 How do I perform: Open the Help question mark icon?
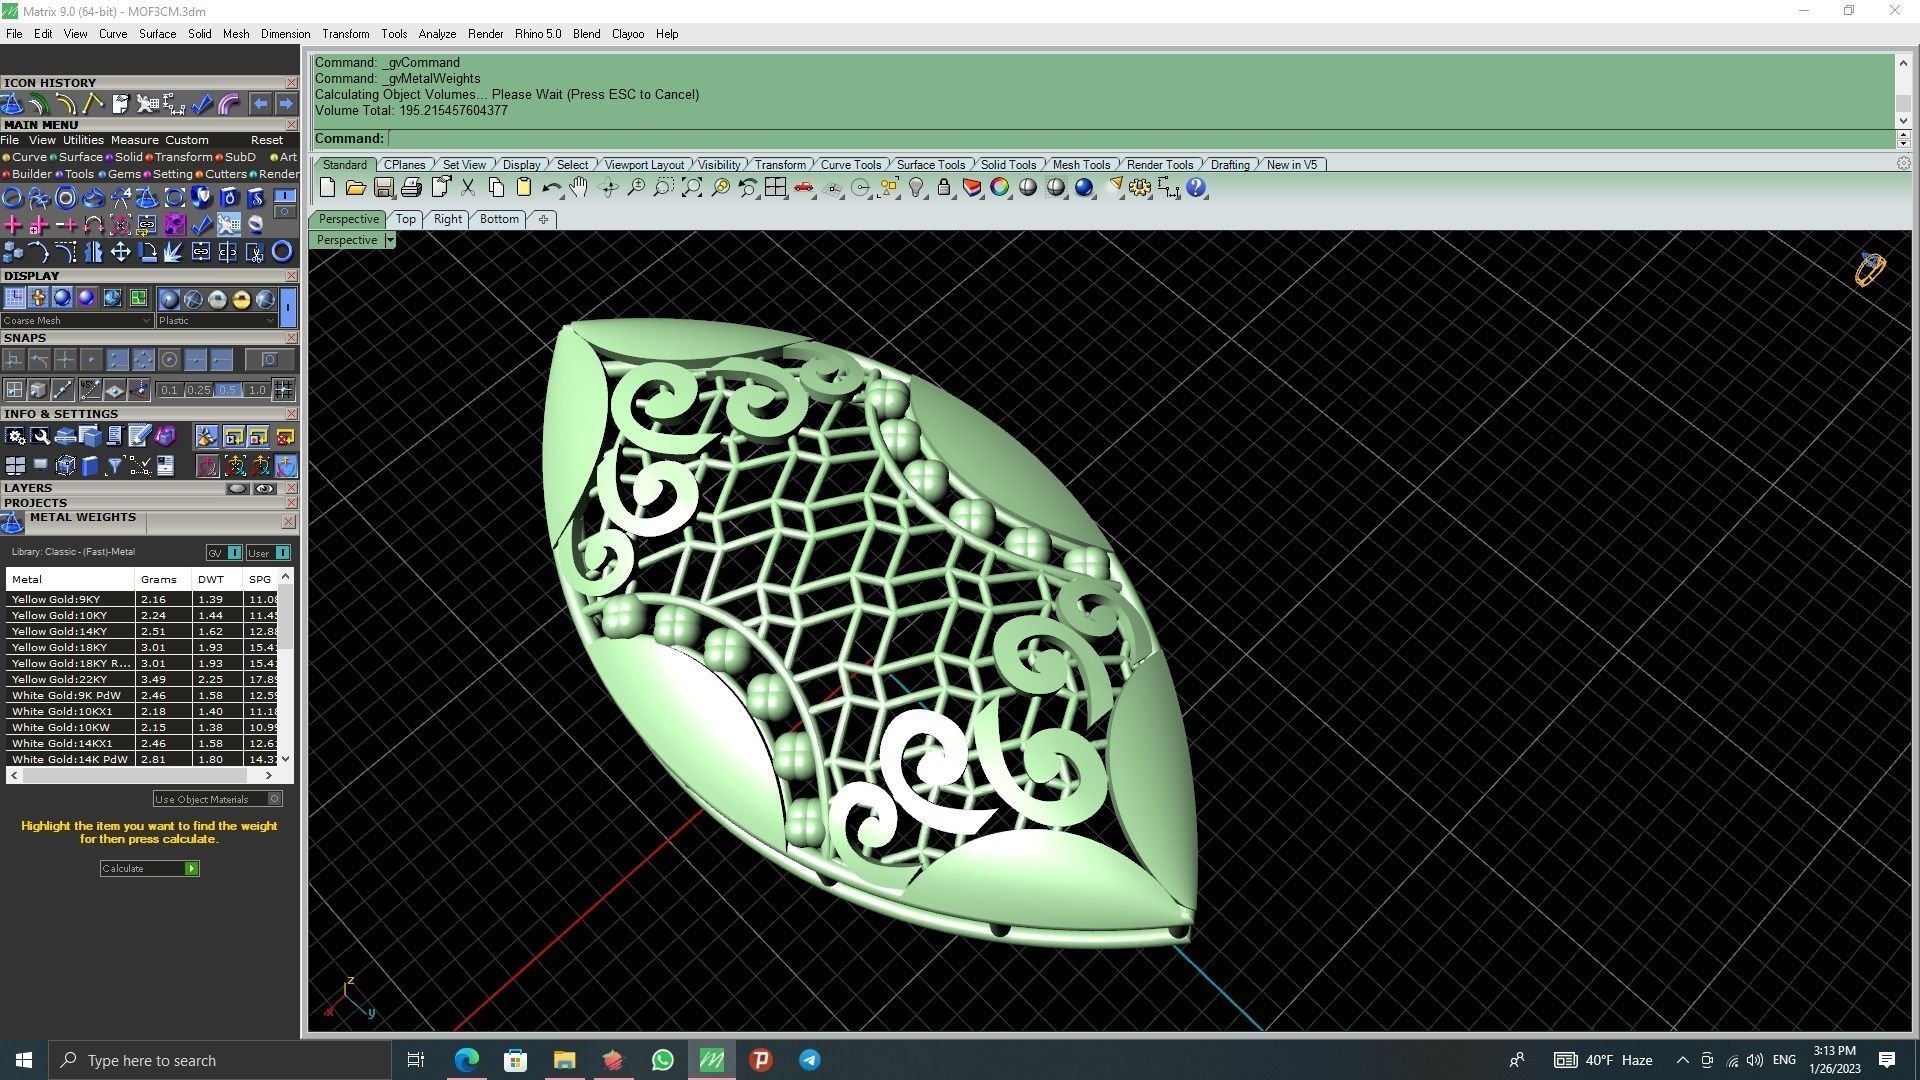pos(1196,188)
